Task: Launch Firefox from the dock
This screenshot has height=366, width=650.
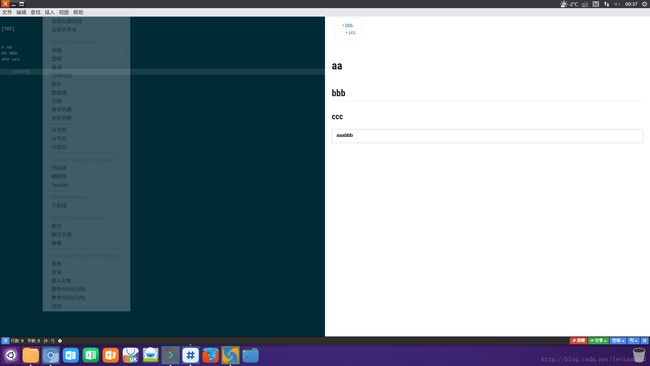Action: [211, 355]
